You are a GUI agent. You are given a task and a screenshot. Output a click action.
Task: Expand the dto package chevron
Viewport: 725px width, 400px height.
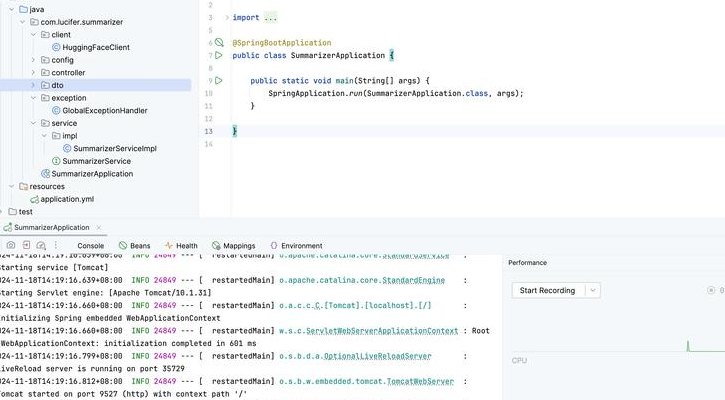(x=33, y=85)
